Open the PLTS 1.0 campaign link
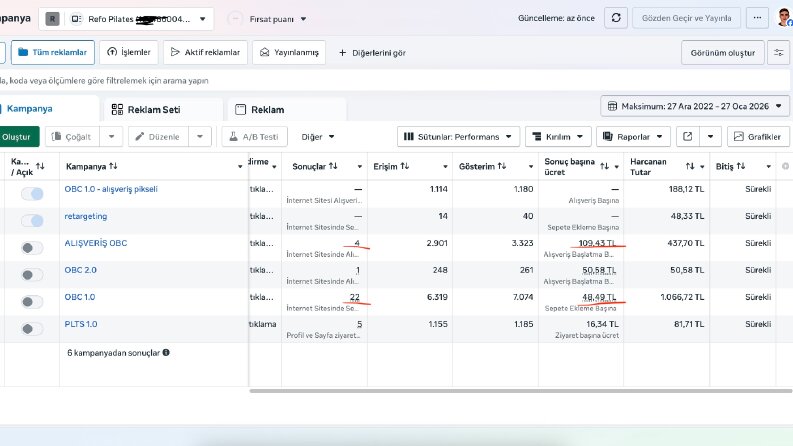 tap(81, 324)
